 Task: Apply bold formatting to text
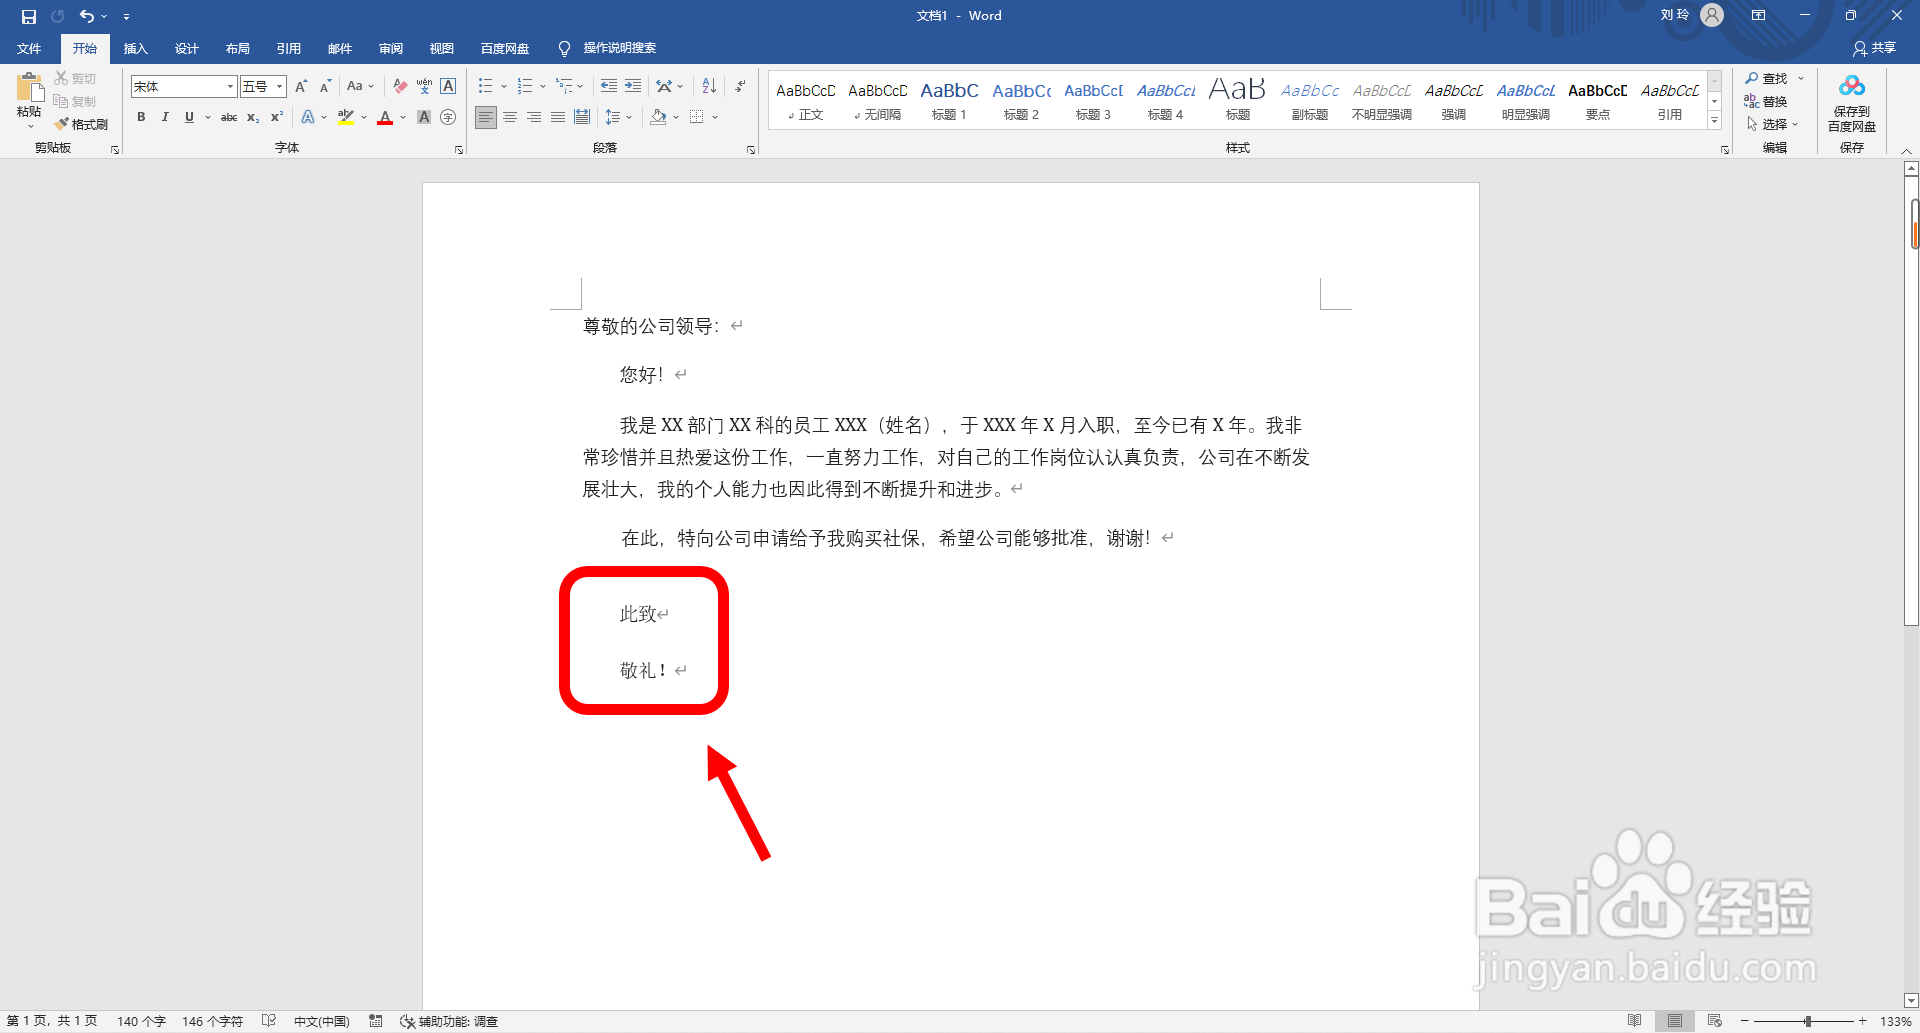(141, 117)
